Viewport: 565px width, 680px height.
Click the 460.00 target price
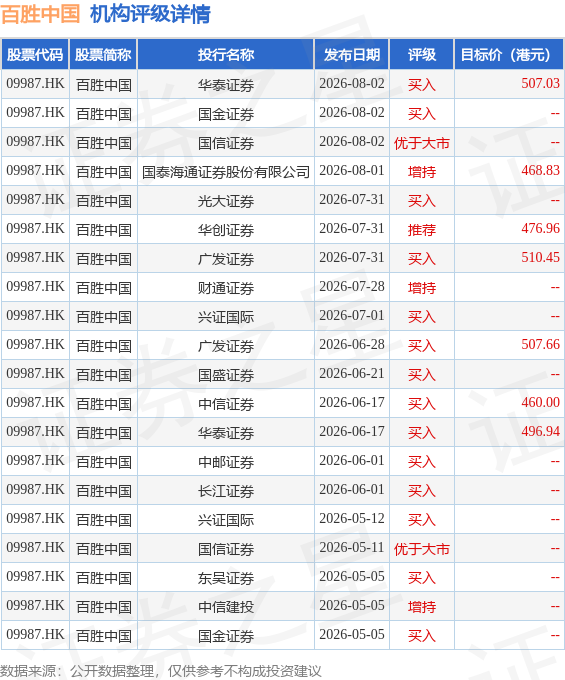[x=540, y=402]
